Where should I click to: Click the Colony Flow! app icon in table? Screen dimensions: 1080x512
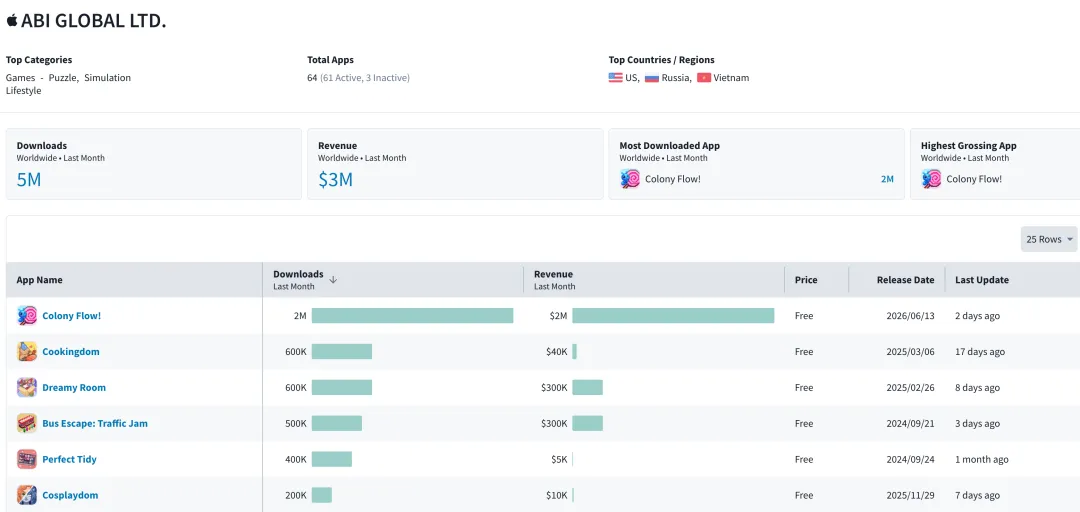point(27,316)
